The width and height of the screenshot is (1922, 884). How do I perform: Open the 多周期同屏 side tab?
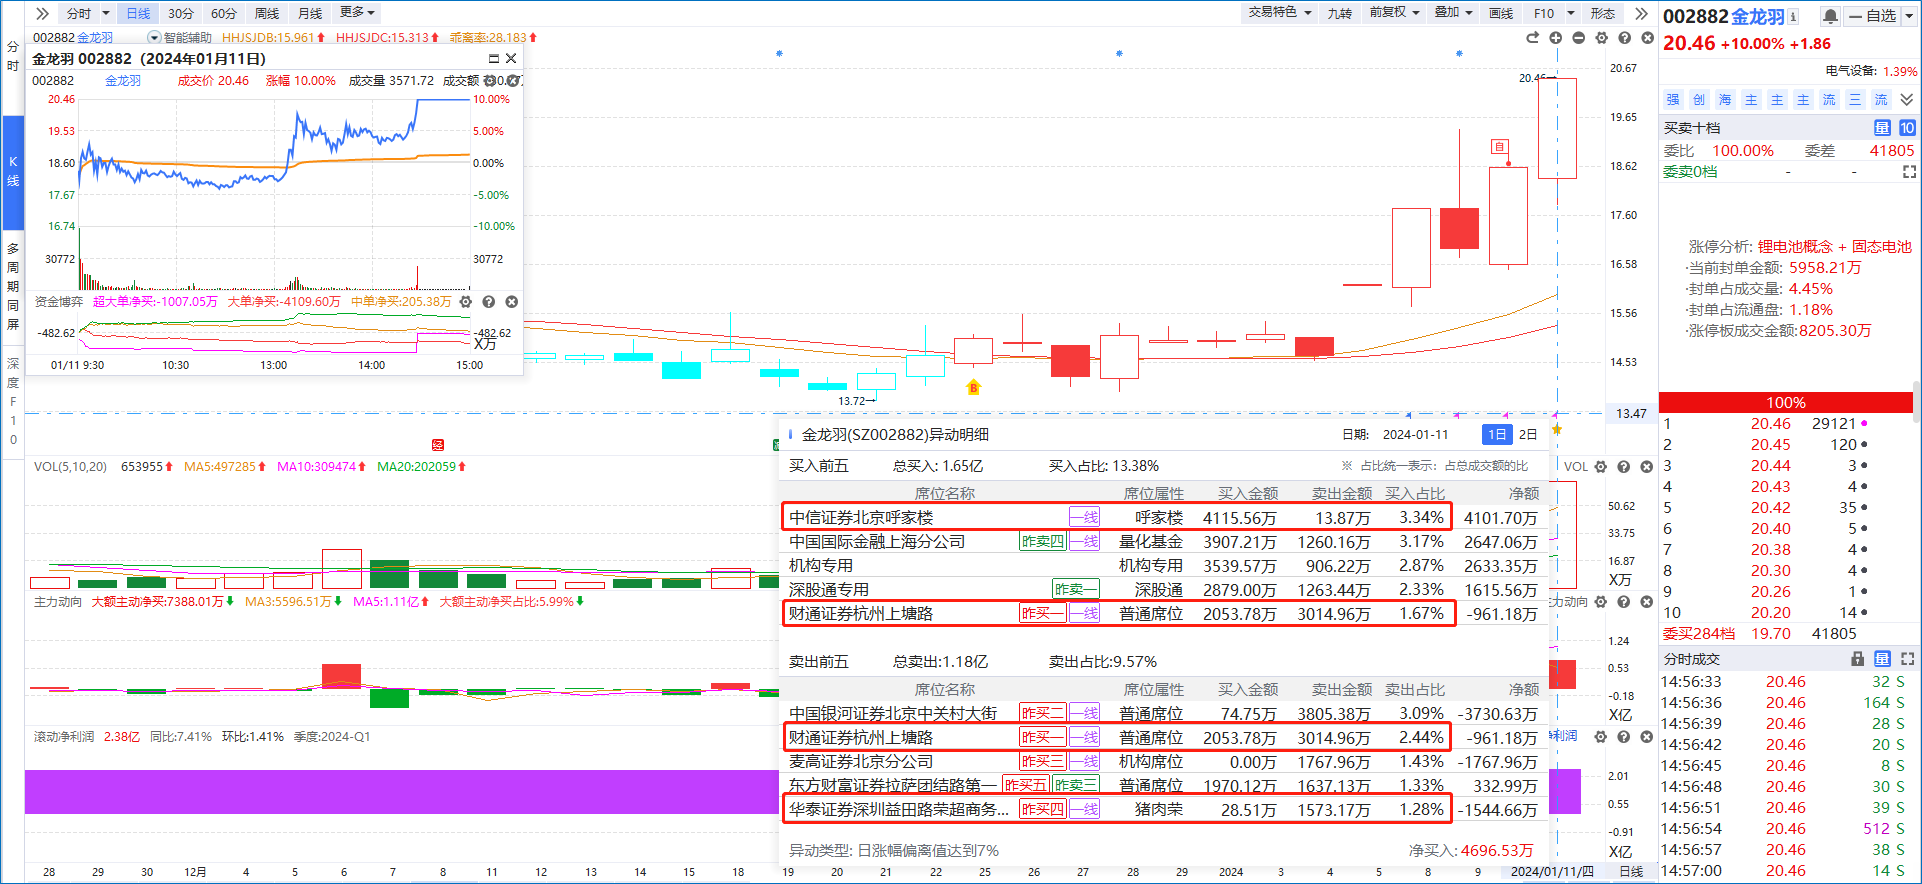click(13, 285)
